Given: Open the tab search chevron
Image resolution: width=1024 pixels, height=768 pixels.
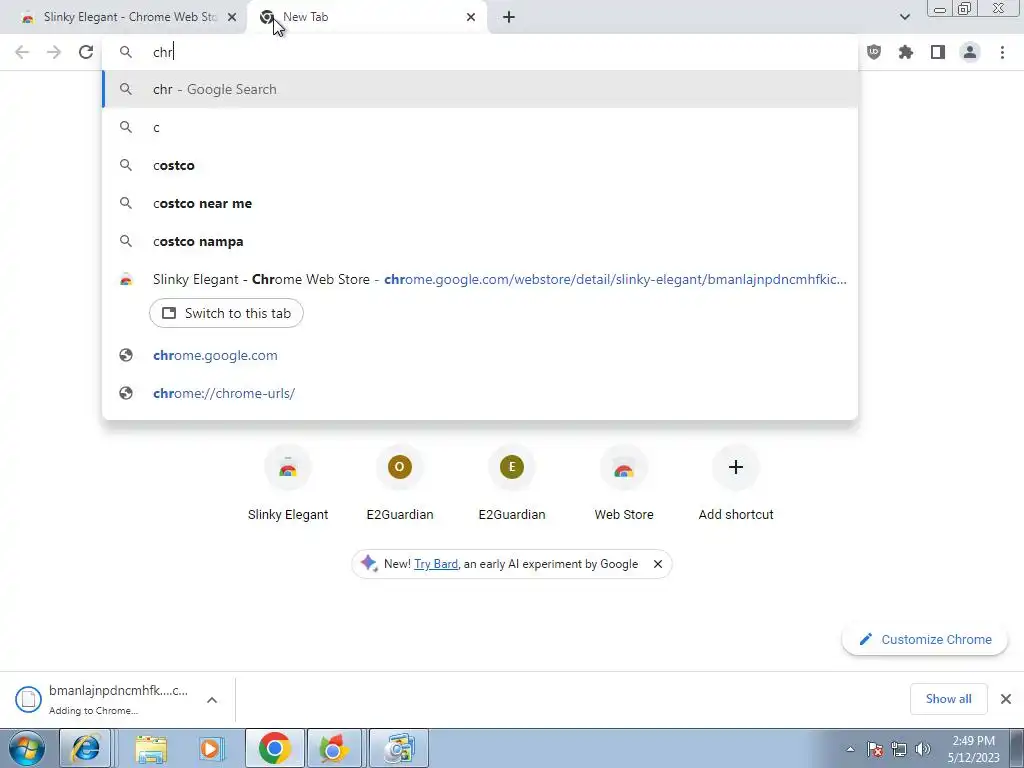Looking at the screenshot, I should pyautogui.click(x=904, y=17).
